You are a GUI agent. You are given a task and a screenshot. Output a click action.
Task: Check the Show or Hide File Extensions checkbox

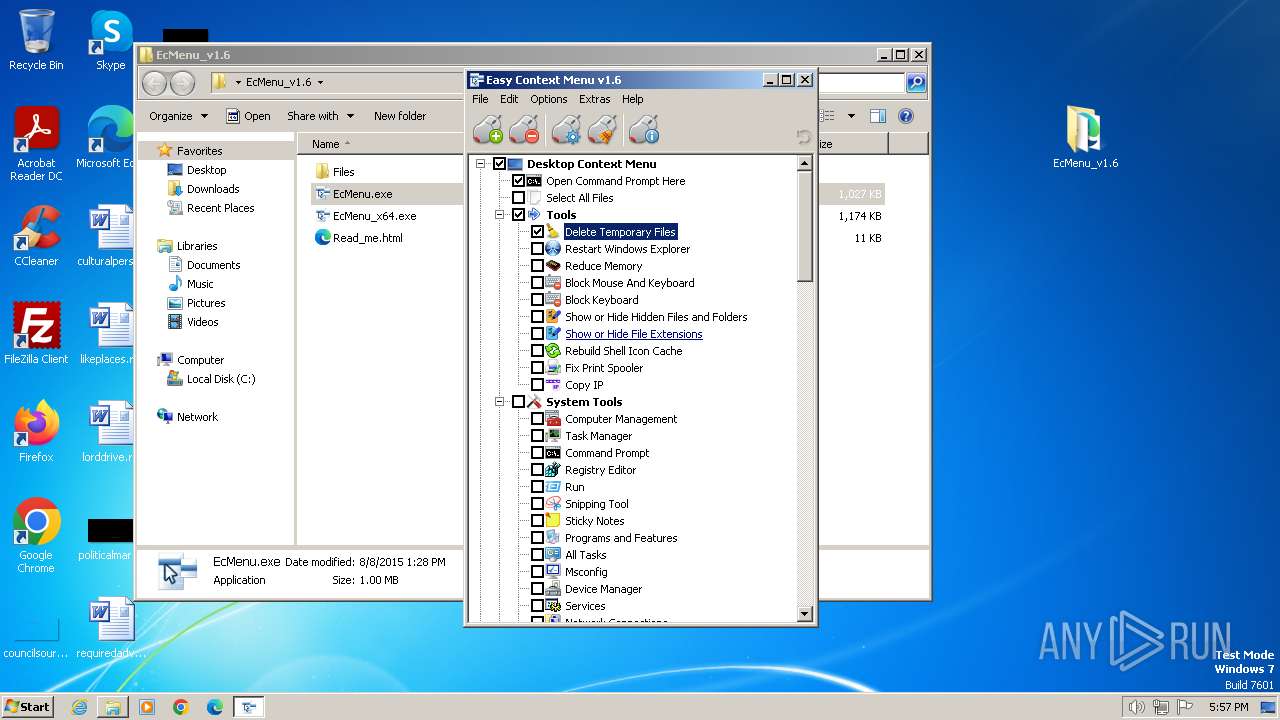coord(537,334)
